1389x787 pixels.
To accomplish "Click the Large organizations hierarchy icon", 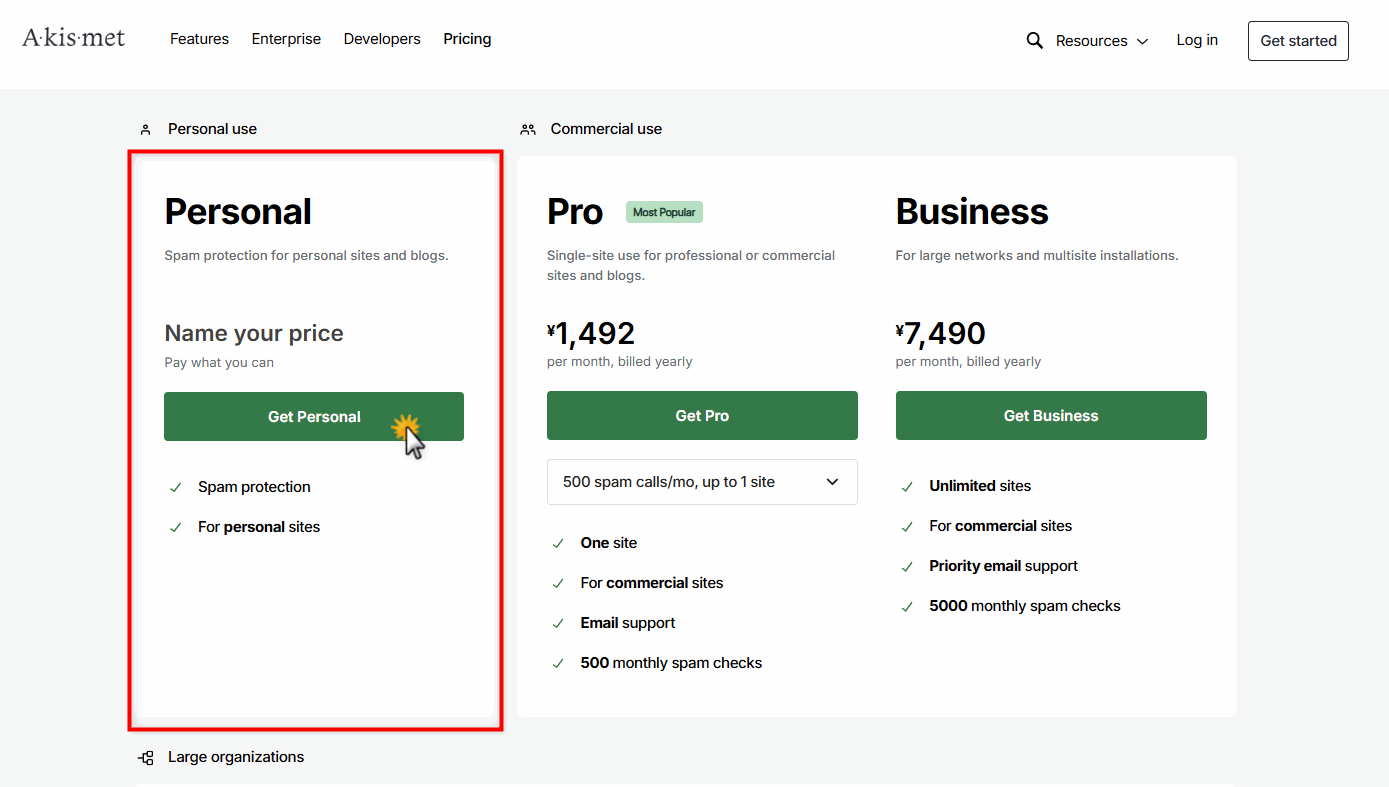I will point(146,758).
